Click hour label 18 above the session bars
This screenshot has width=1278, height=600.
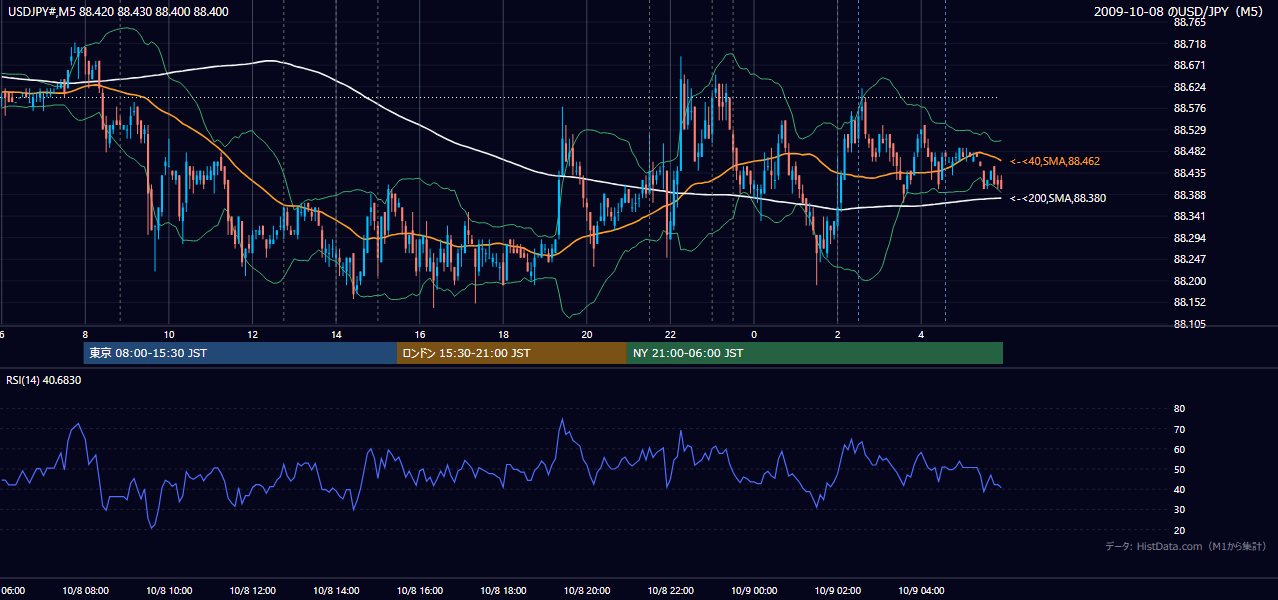(x=503, y=334)
